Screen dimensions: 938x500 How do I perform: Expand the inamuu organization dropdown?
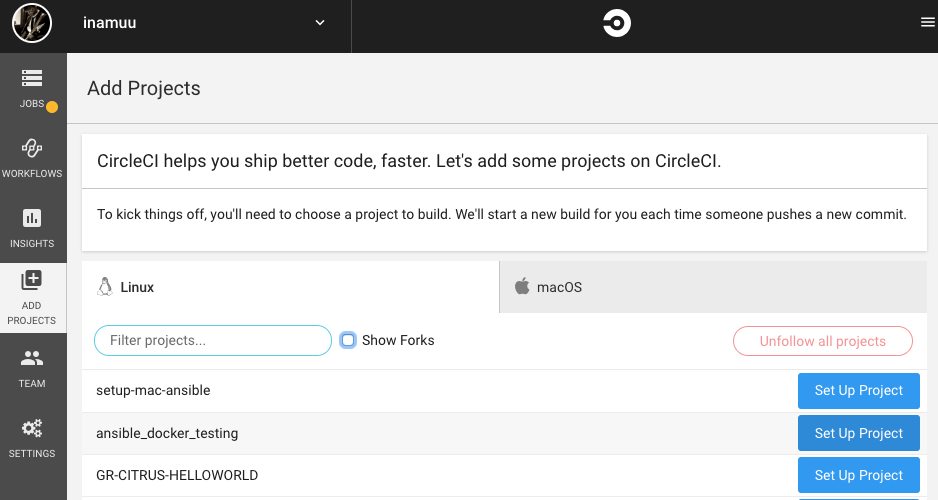pyautogui.click(x=320, y=23)
